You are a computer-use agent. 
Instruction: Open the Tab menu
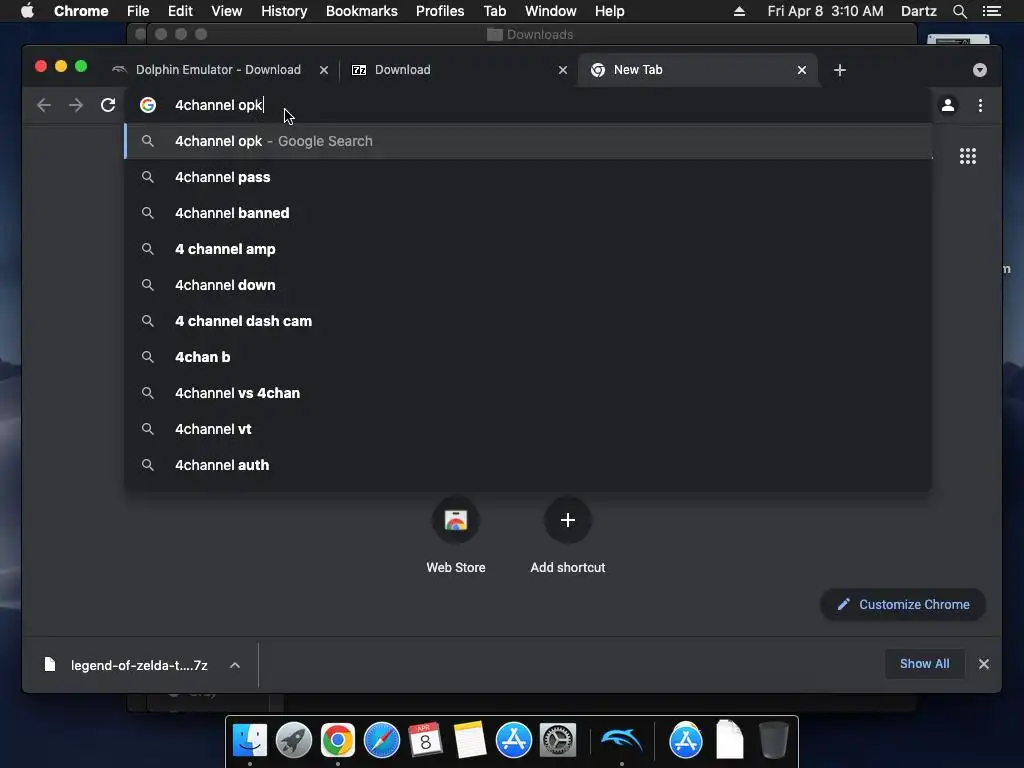[495, 11]
